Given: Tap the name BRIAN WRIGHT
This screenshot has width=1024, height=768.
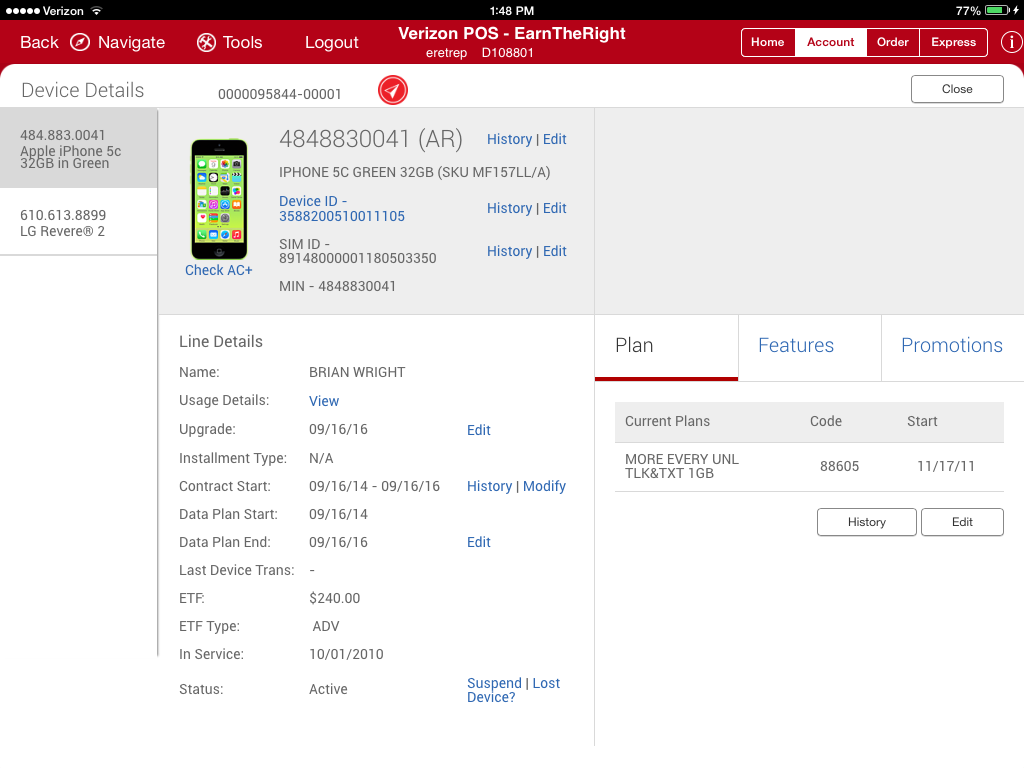Looking at the screenshot, I should click(x=357, y=372).
